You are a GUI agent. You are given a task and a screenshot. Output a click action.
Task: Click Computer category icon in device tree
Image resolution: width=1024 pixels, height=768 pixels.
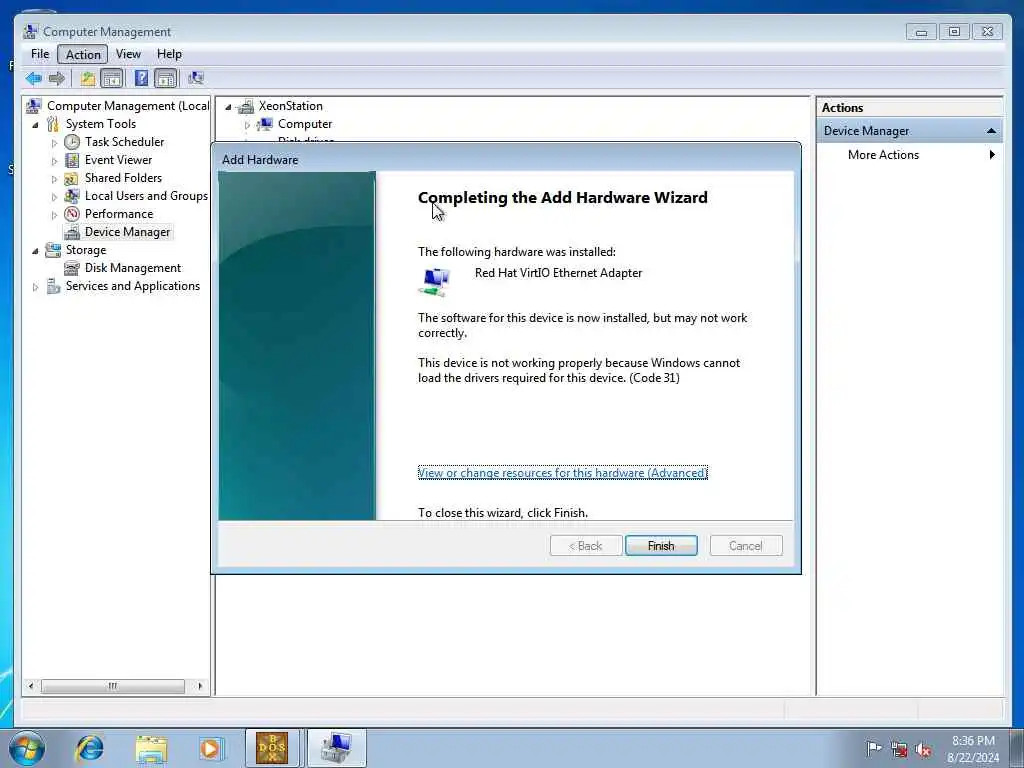[265, 124]
